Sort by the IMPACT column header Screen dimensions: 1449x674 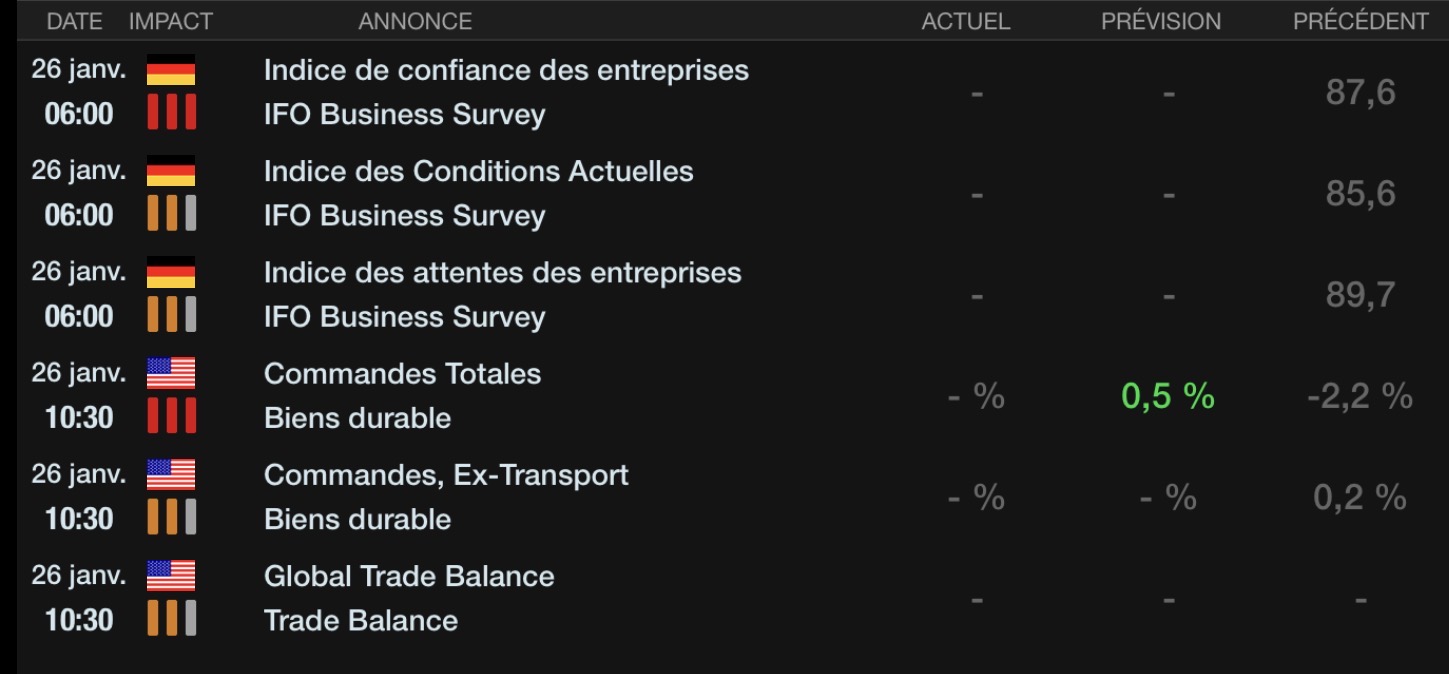171,21
